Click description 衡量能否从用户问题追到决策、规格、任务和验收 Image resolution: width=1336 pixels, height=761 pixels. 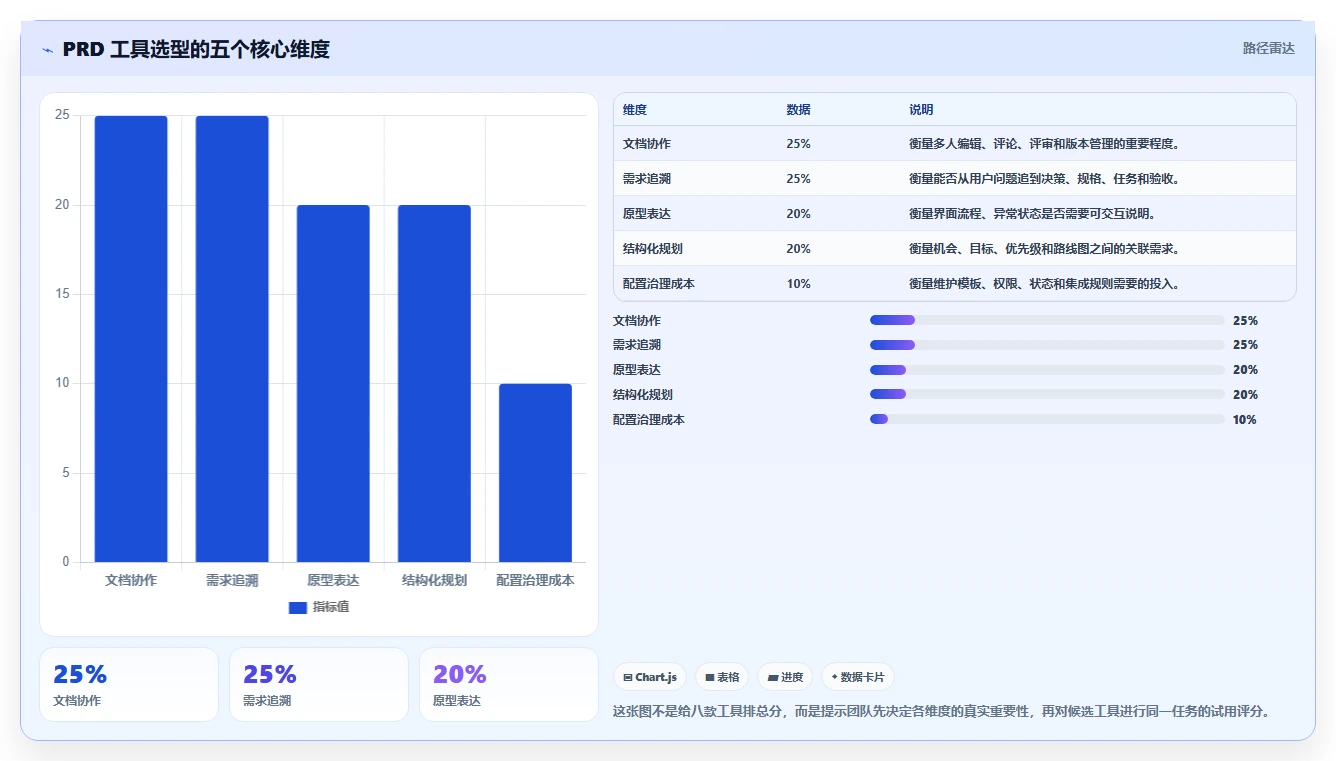pos(1044,179)
